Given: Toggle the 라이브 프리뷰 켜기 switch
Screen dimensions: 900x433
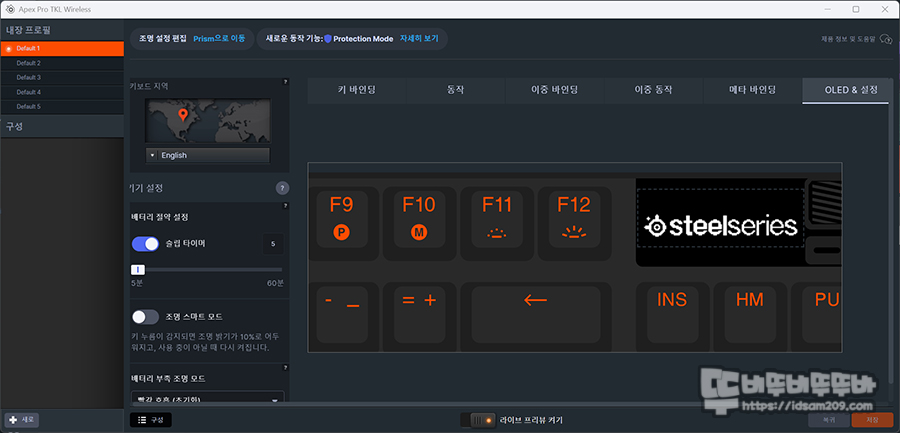Looking at the screenshot, I should (x=478, y=420).
